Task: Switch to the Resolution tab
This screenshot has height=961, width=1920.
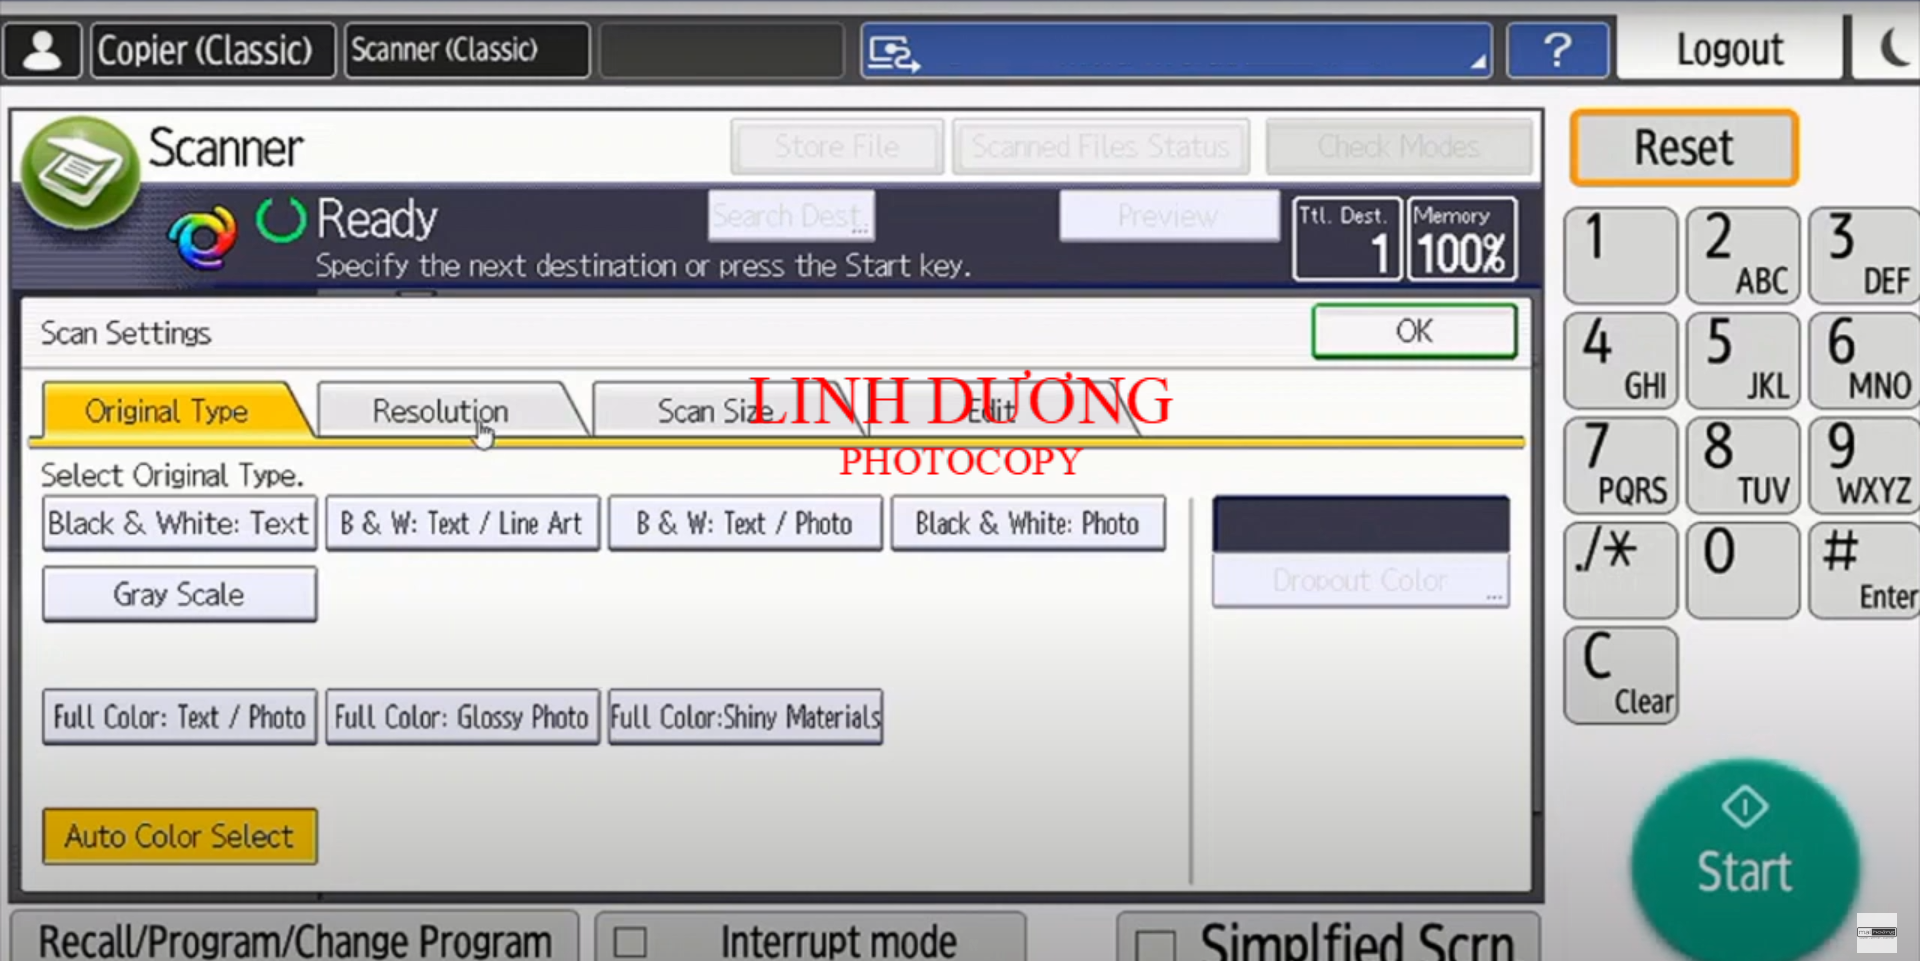Action: (x=440, y=410)
